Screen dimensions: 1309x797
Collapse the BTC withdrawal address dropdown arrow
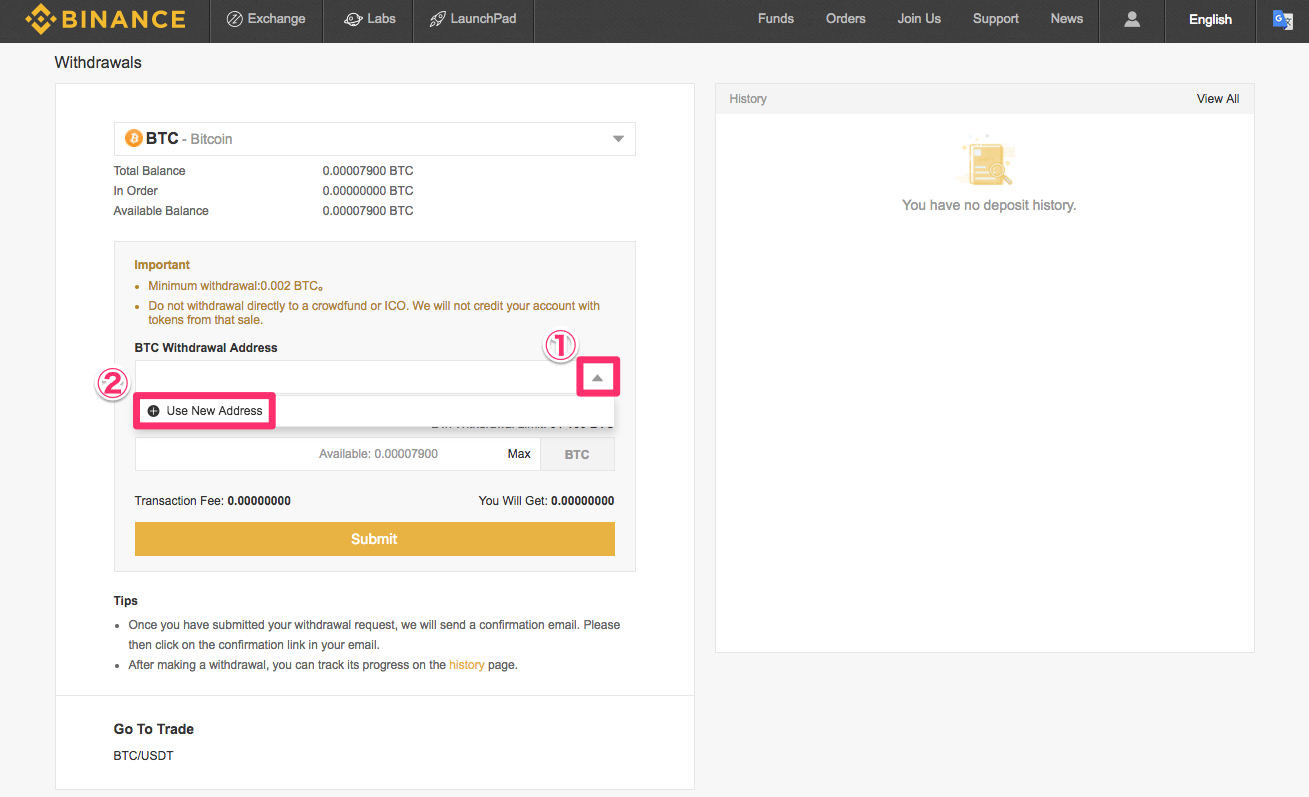(x=598, y=377)
